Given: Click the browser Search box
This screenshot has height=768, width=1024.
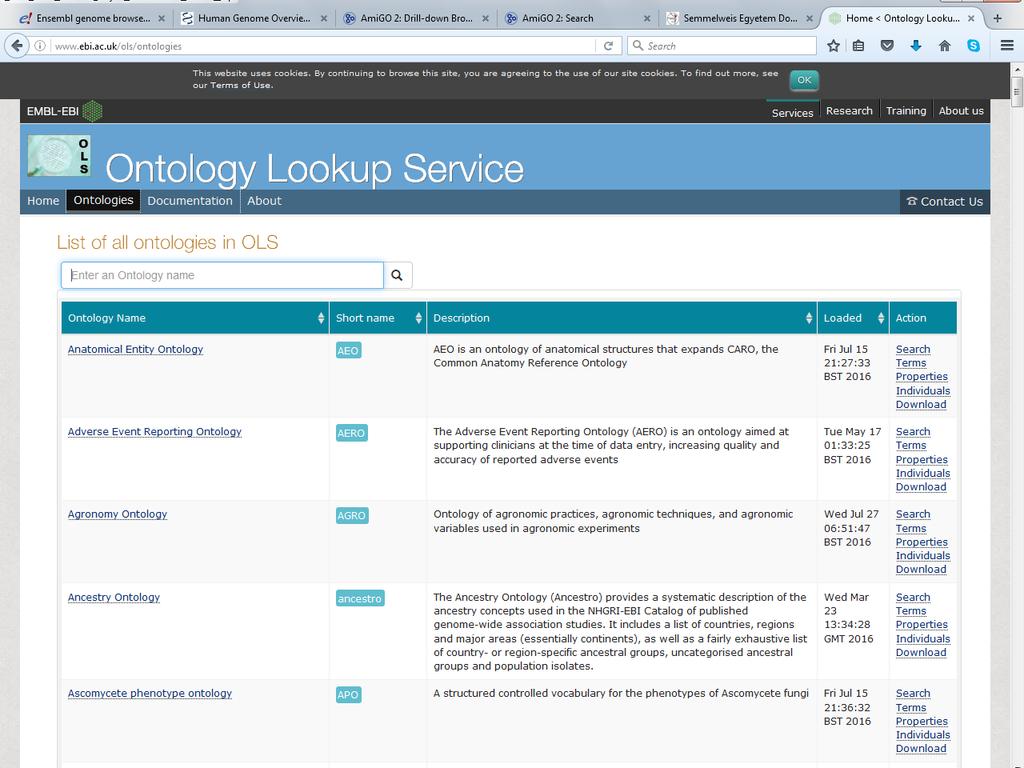Looking at the screenshot, I should tap(722, 46).
